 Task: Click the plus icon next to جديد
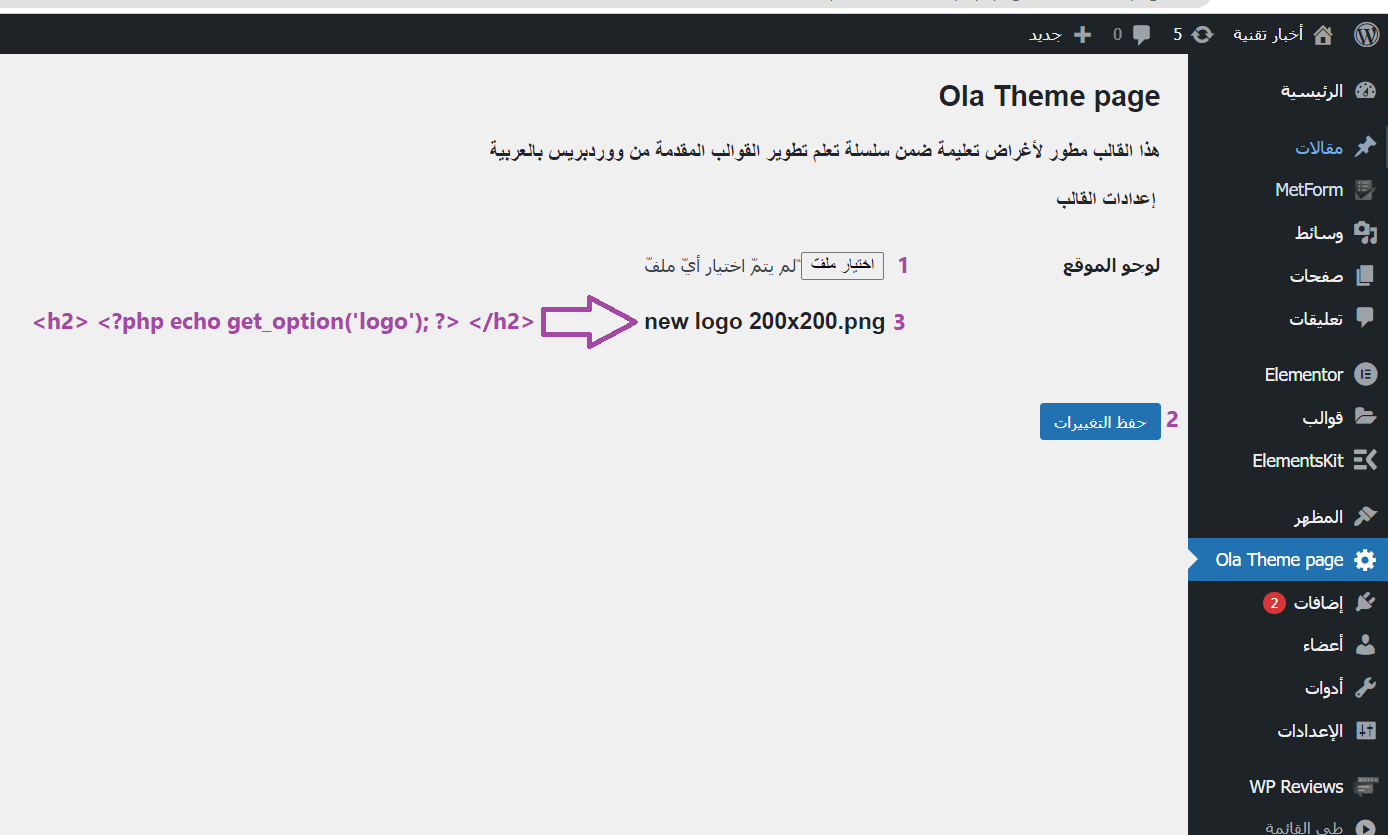tap(1082, 35)
